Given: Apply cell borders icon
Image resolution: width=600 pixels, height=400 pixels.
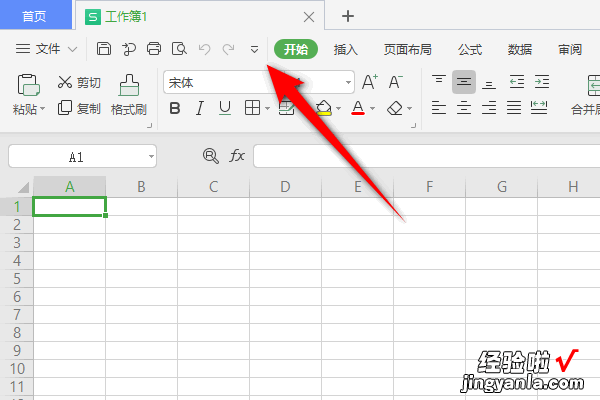Looking at the screenshot, I should click(253, 108).
